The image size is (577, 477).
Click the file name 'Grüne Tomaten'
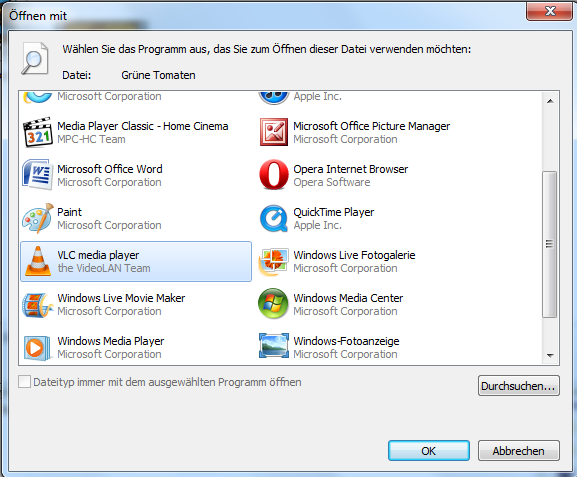point(158,75)
